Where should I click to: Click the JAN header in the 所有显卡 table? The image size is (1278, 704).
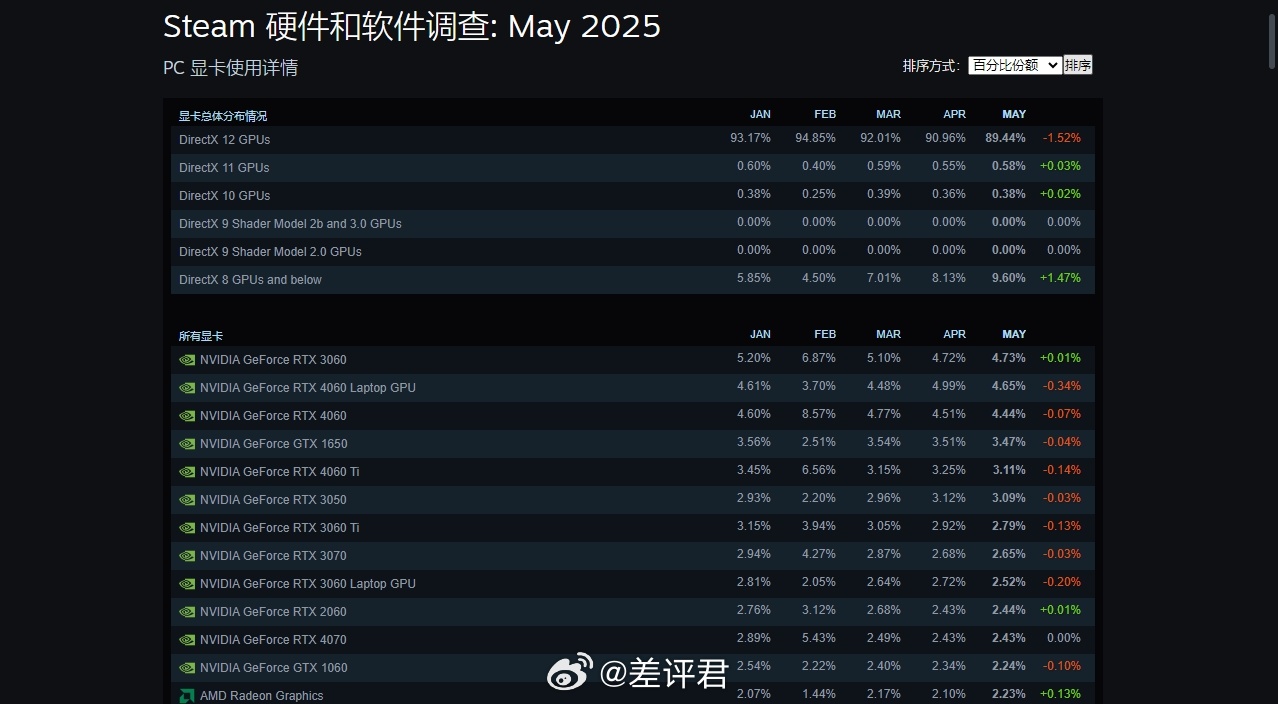(760, 334)
